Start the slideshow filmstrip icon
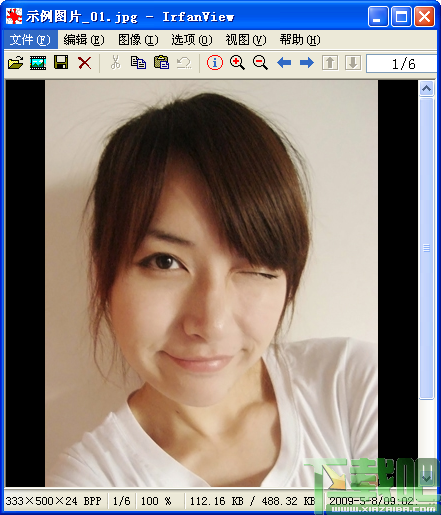This screenshot has width=441, height=515. 38,63
